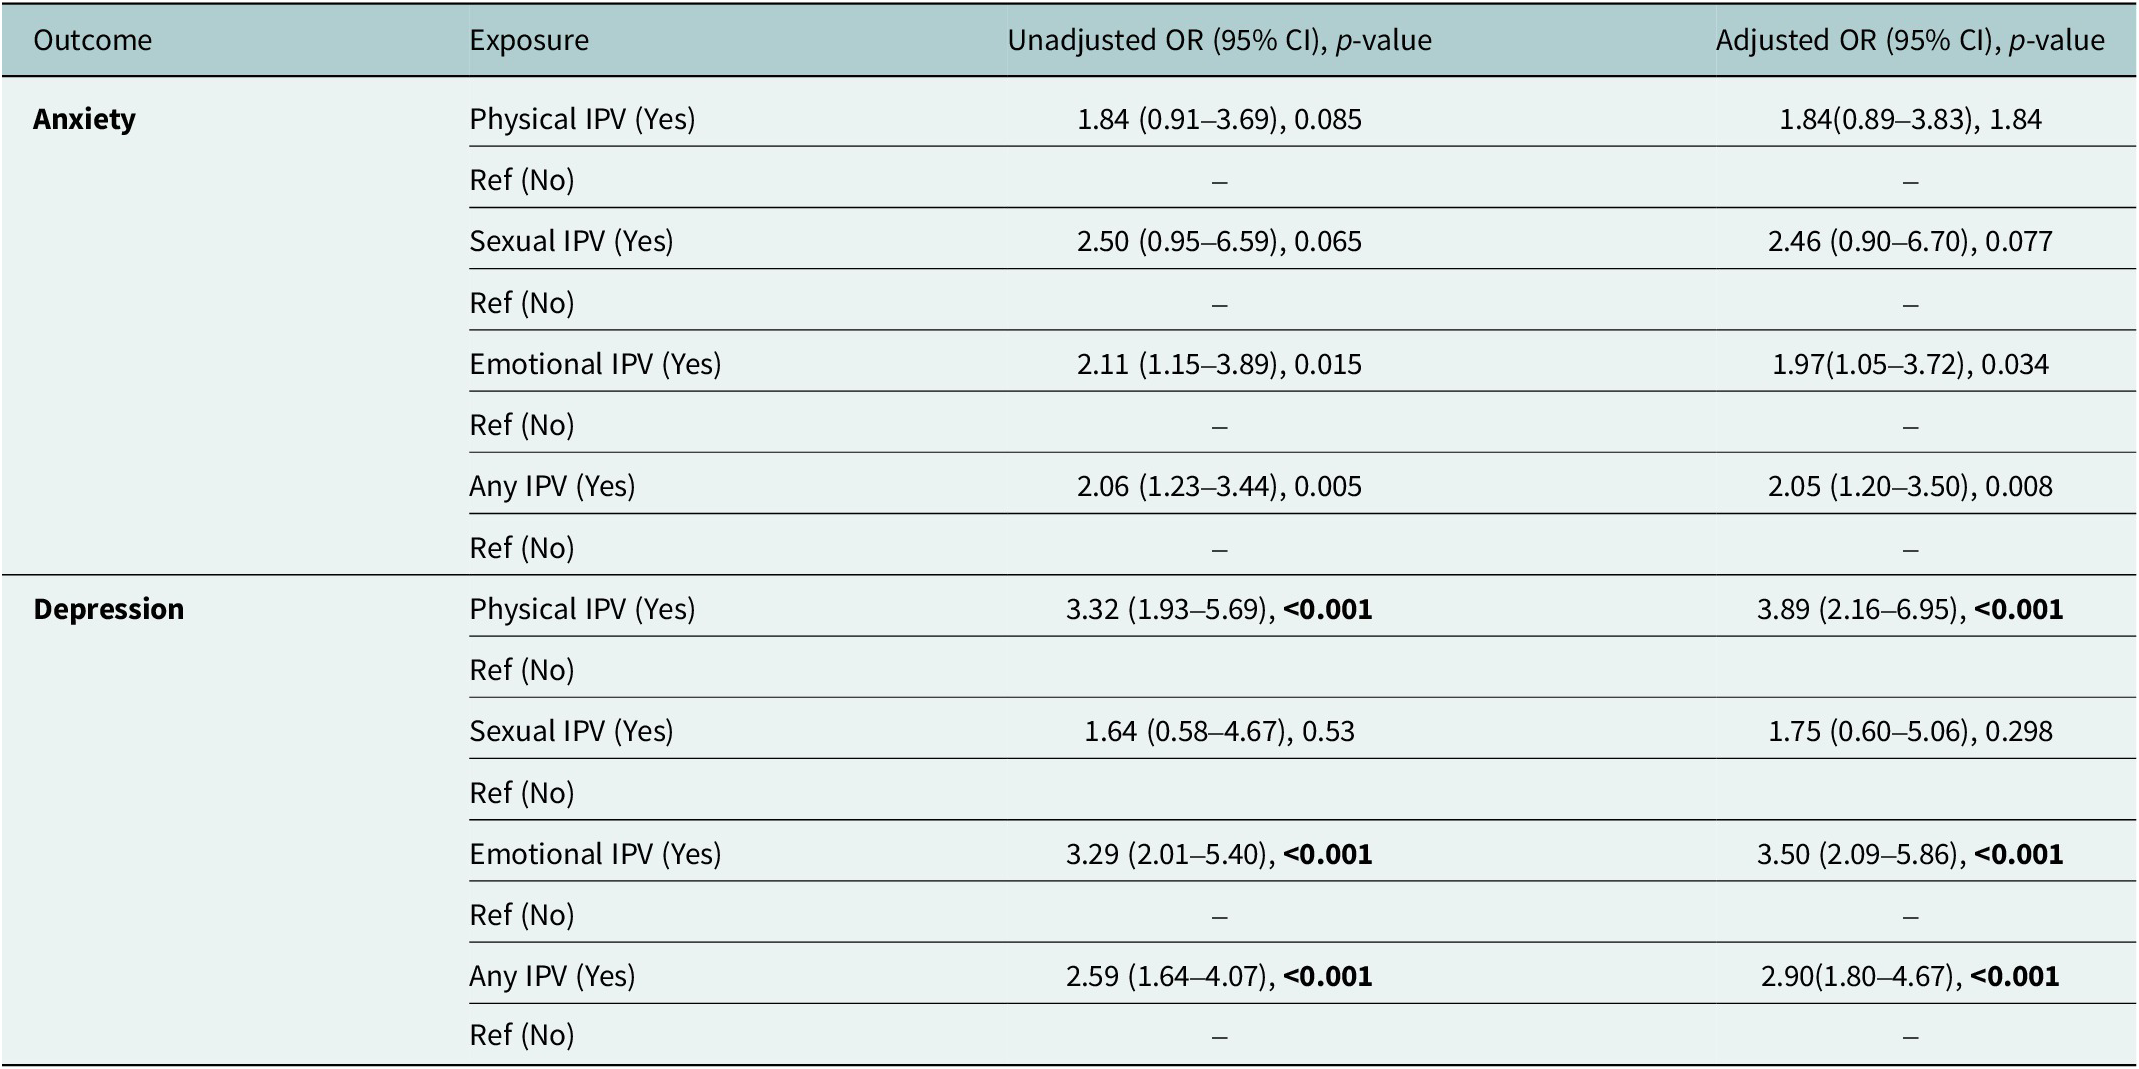The width and height of the screenshot is (2139, 1069).
Task: Click the Outcome column header
Action: (92, 40)
